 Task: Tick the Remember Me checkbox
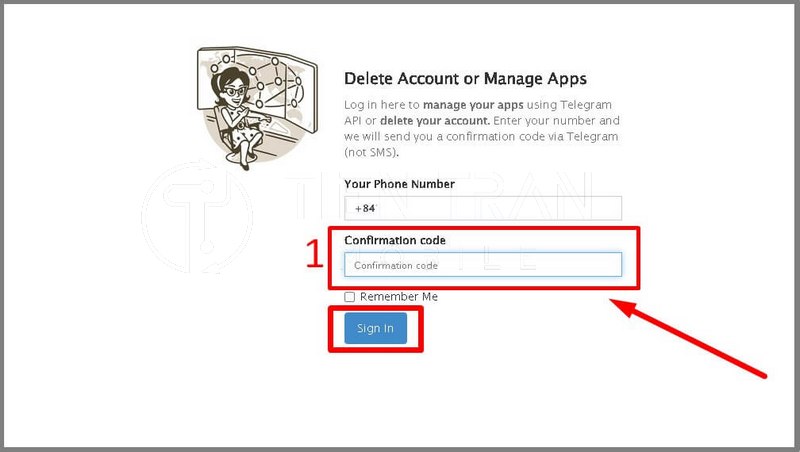click(x=349, y=297)
